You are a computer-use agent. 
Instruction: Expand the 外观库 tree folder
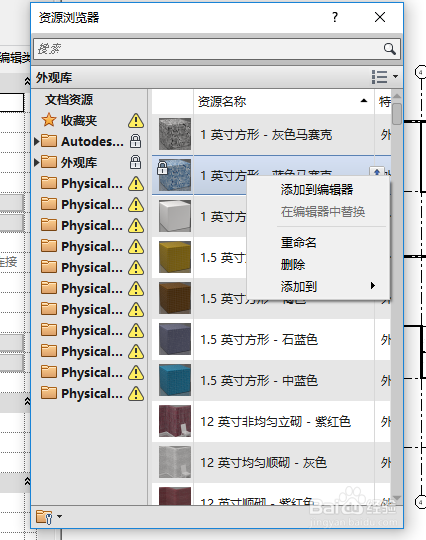pyautogui.click(x=37, y=162)
